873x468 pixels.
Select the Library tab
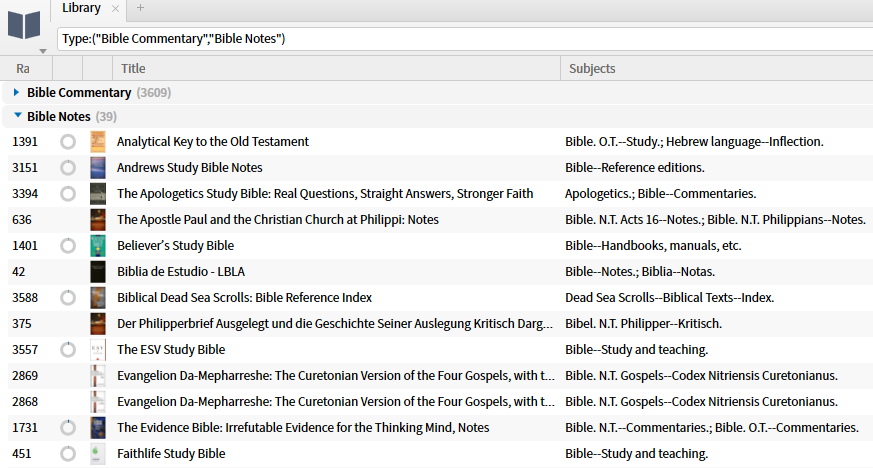point(81,9)
